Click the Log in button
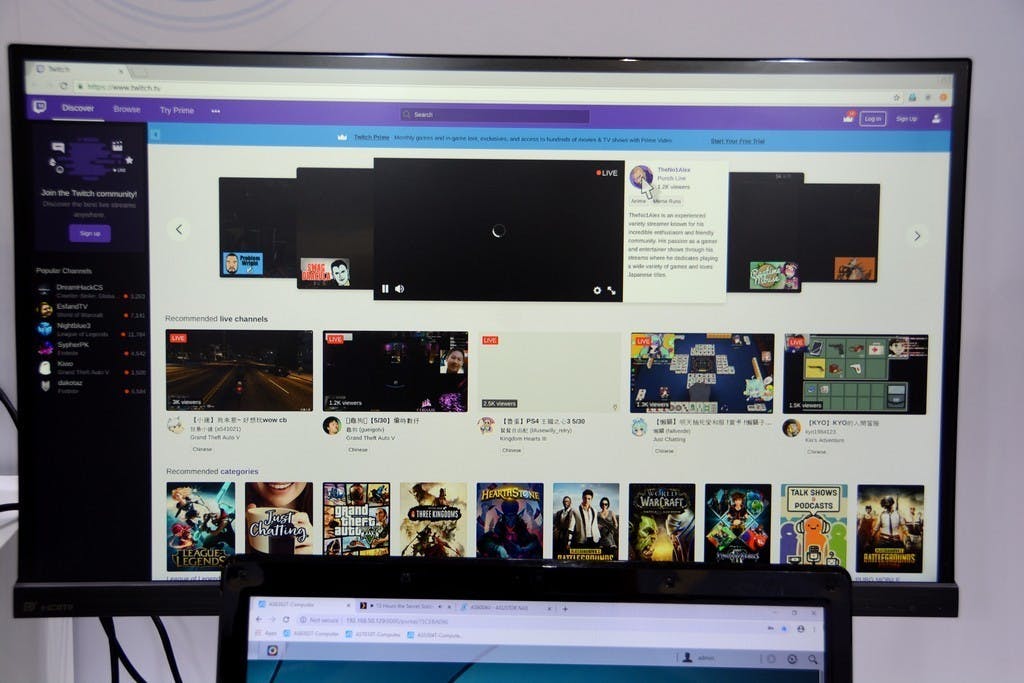The height and width of the screenshot is (683, 1024). pyautogui.click(x=872, y=119)
